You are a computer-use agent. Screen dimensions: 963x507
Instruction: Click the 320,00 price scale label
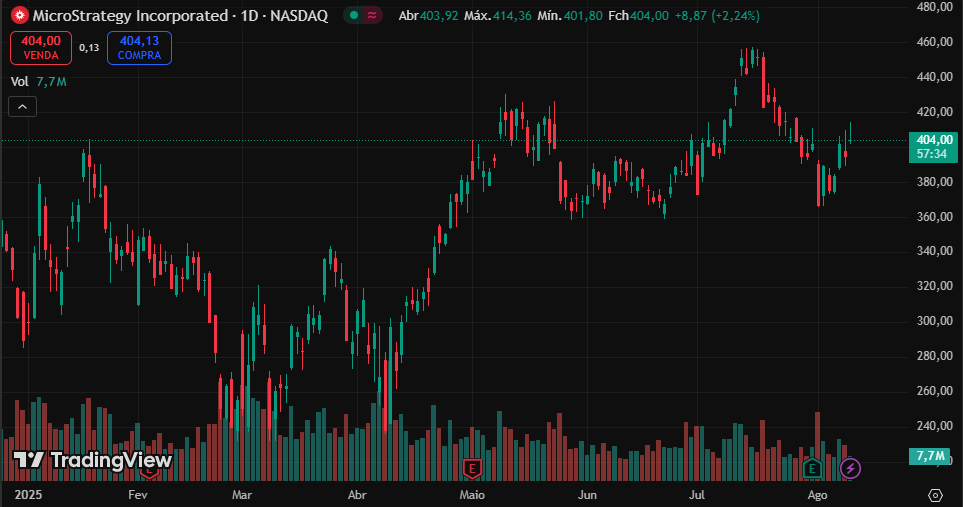pos(935,285)
